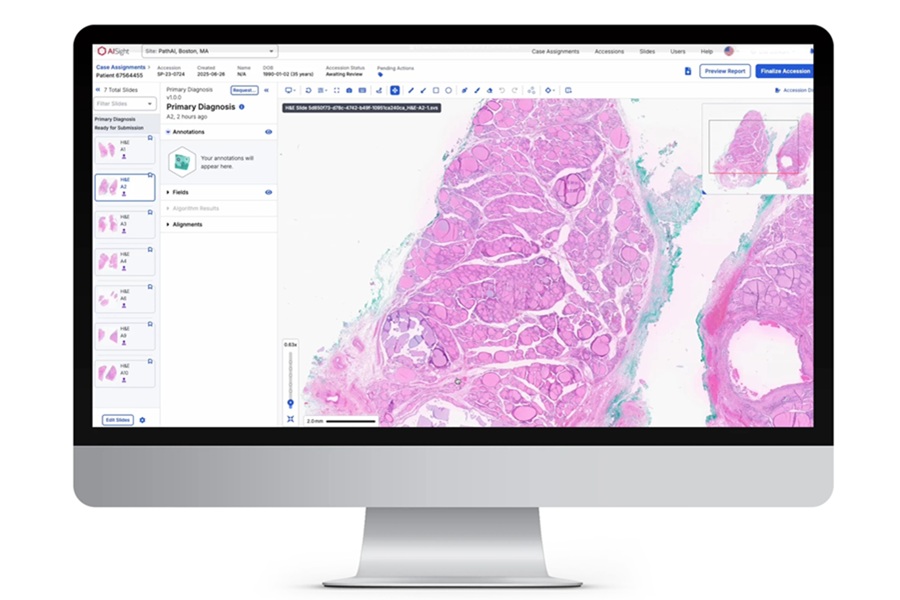Select the eraser tool

coord(489,91)
